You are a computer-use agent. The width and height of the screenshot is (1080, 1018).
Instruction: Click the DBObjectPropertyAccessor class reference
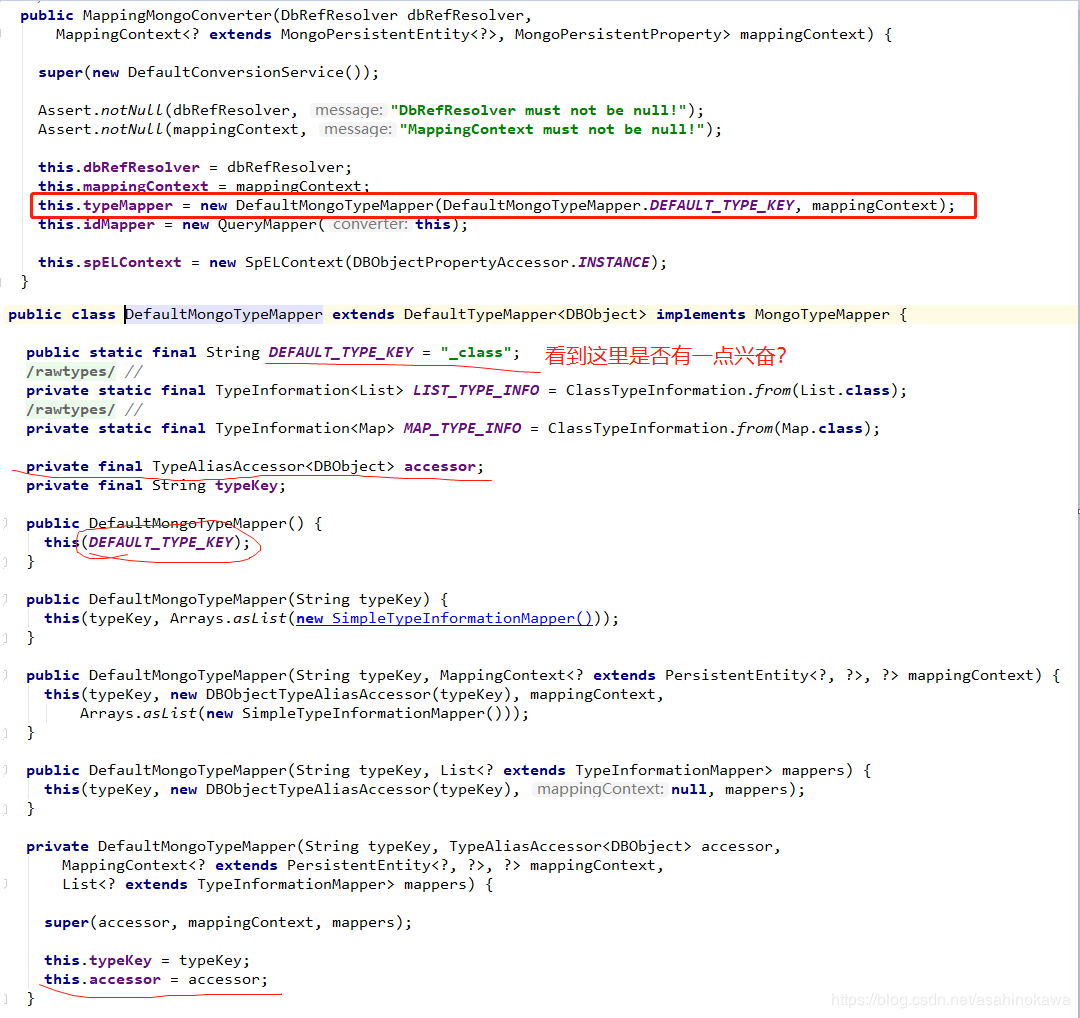pyautogui.click(x=460, y=262)
